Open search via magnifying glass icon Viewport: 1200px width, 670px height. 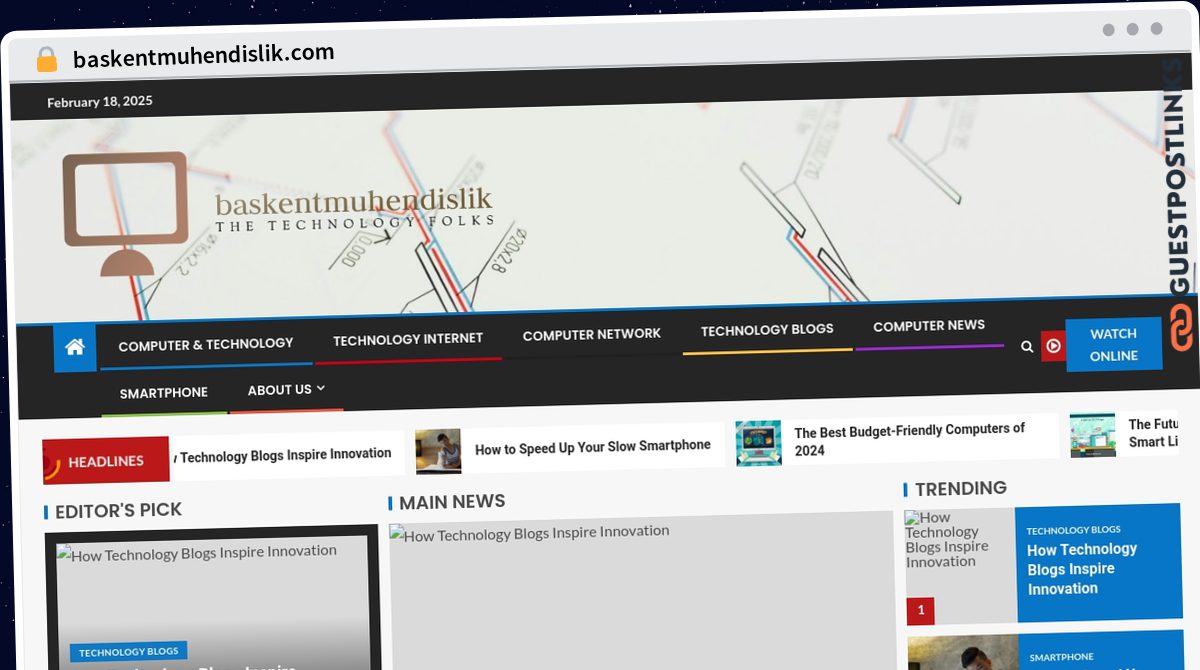1027,346
